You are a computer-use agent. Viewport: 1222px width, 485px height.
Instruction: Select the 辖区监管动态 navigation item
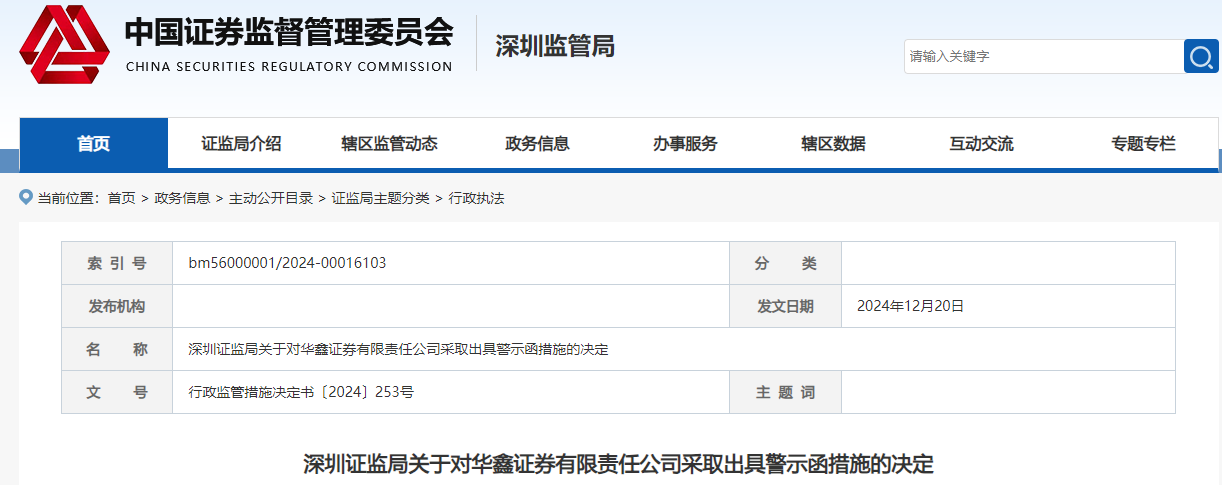[x=389, y=144]
